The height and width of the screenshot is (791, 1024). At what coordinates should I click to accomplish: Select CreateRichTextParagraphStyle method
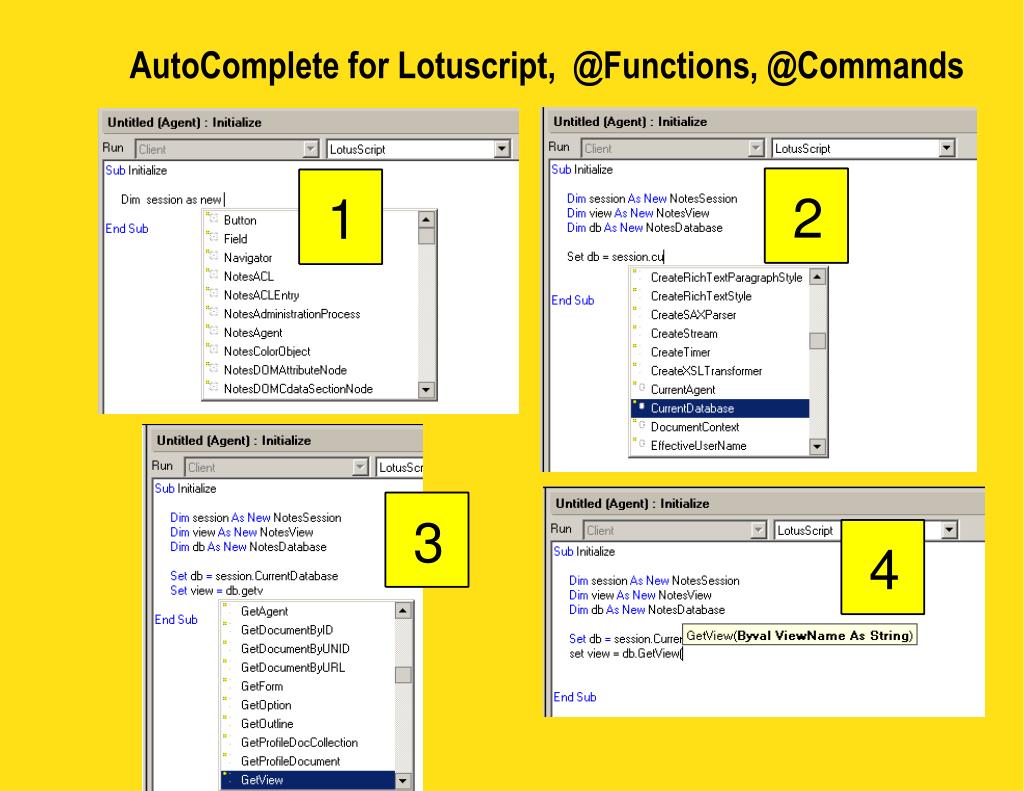pyautogui.click(x=726, y=277)
